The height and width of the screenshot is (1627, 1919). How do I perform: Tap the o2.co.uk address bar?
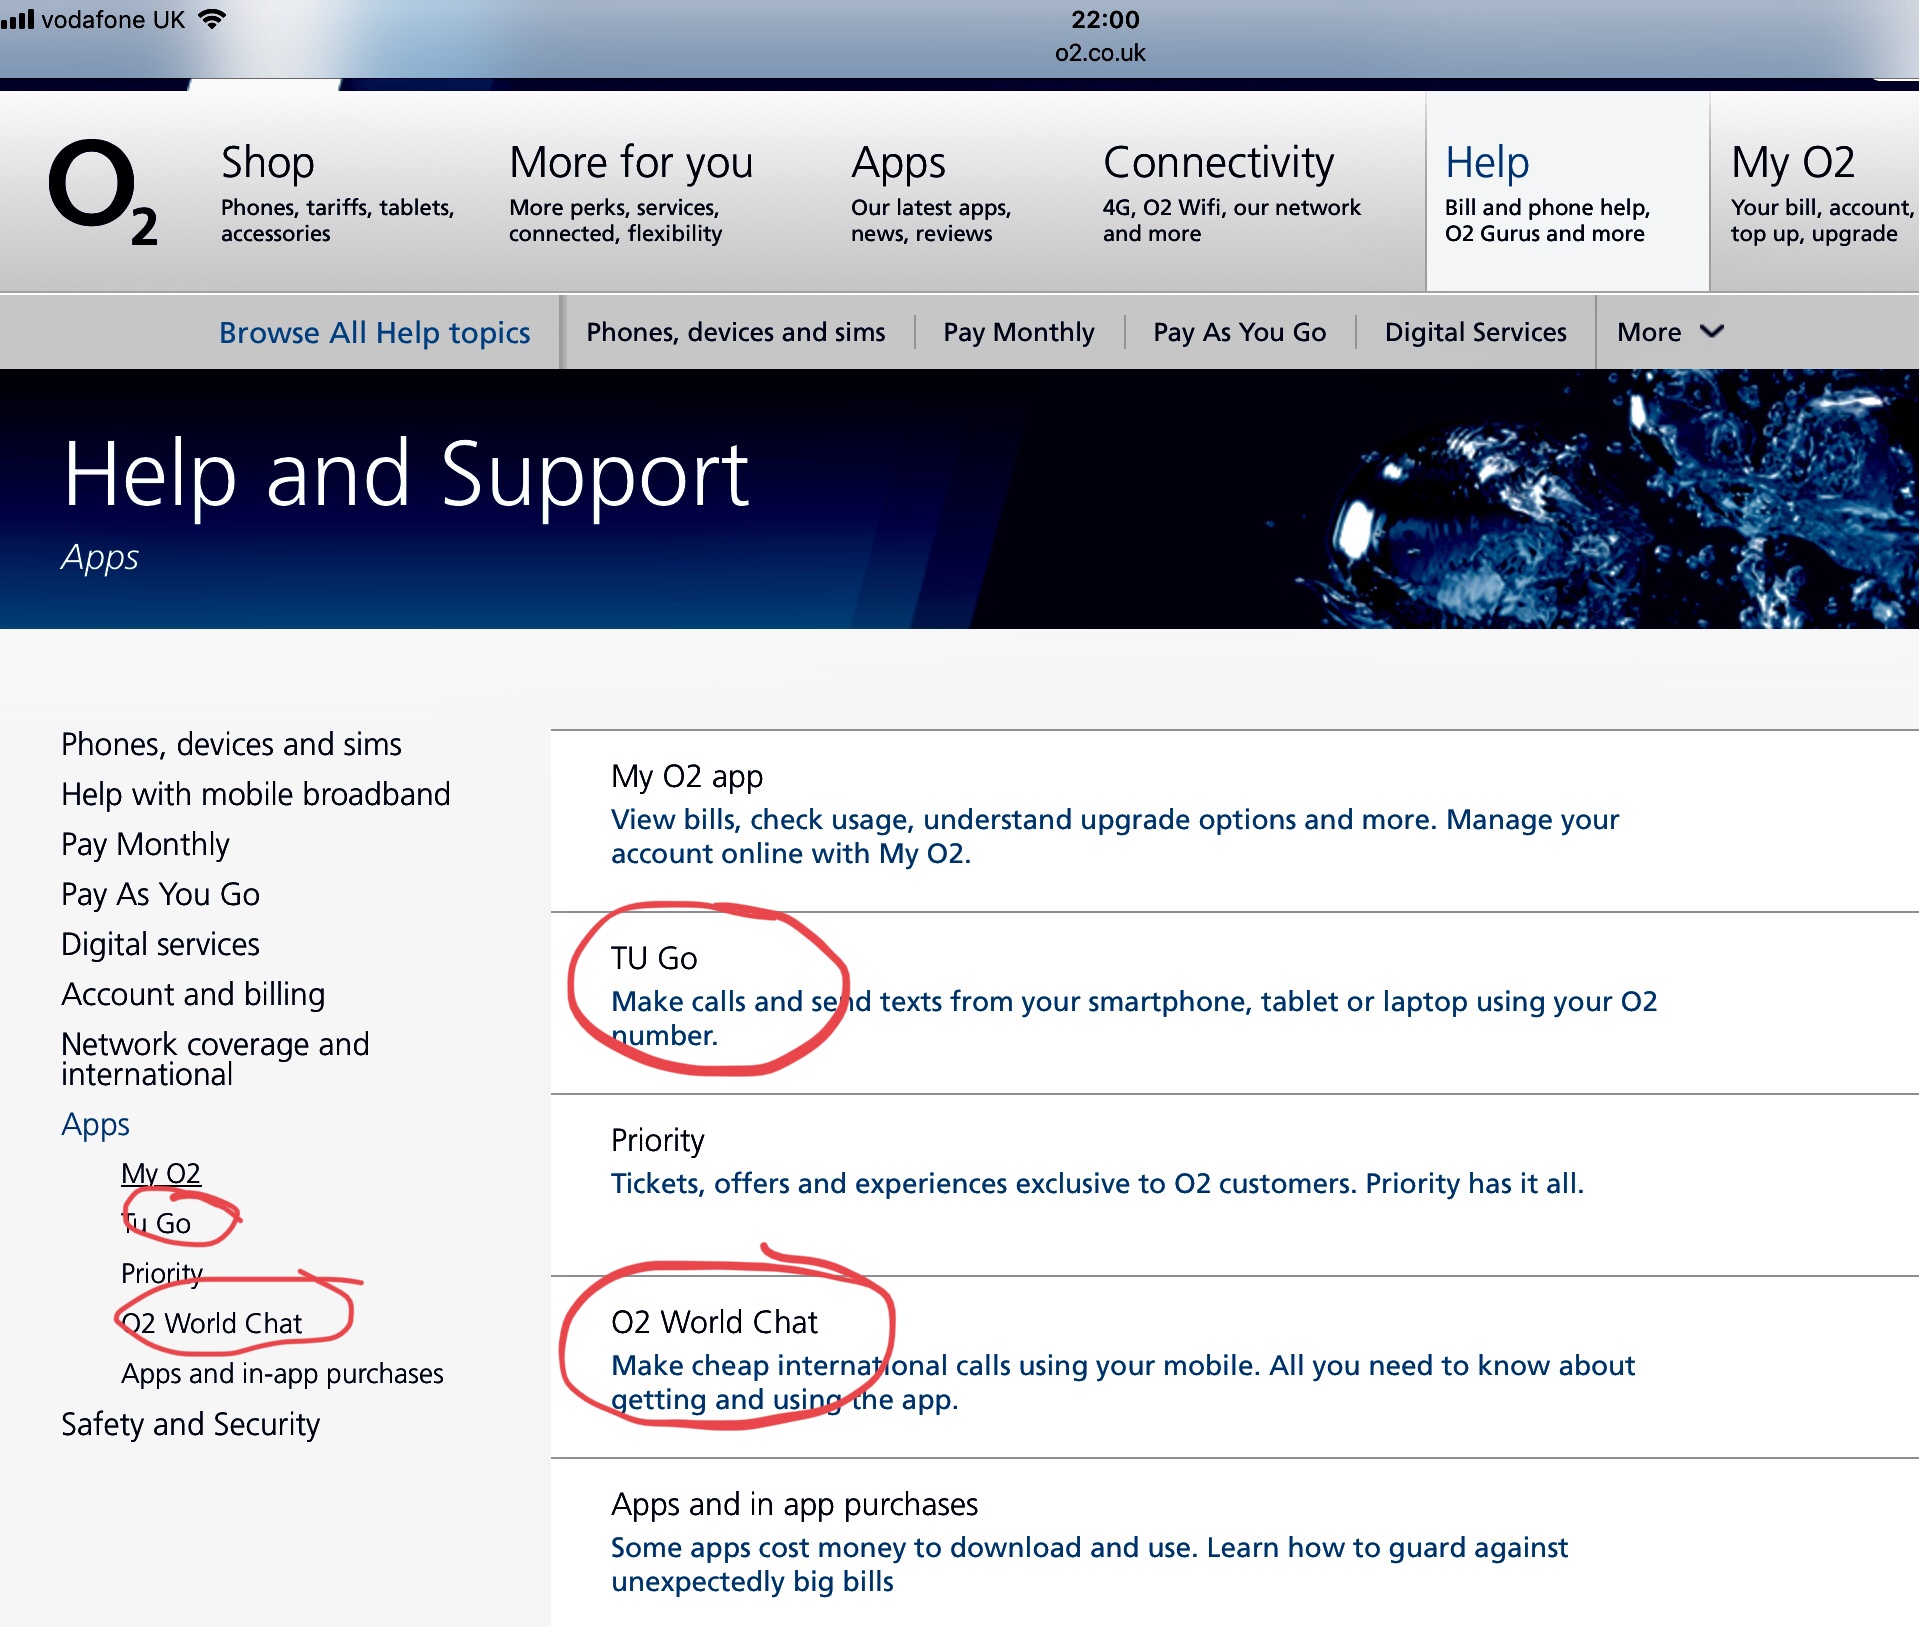1100,53
